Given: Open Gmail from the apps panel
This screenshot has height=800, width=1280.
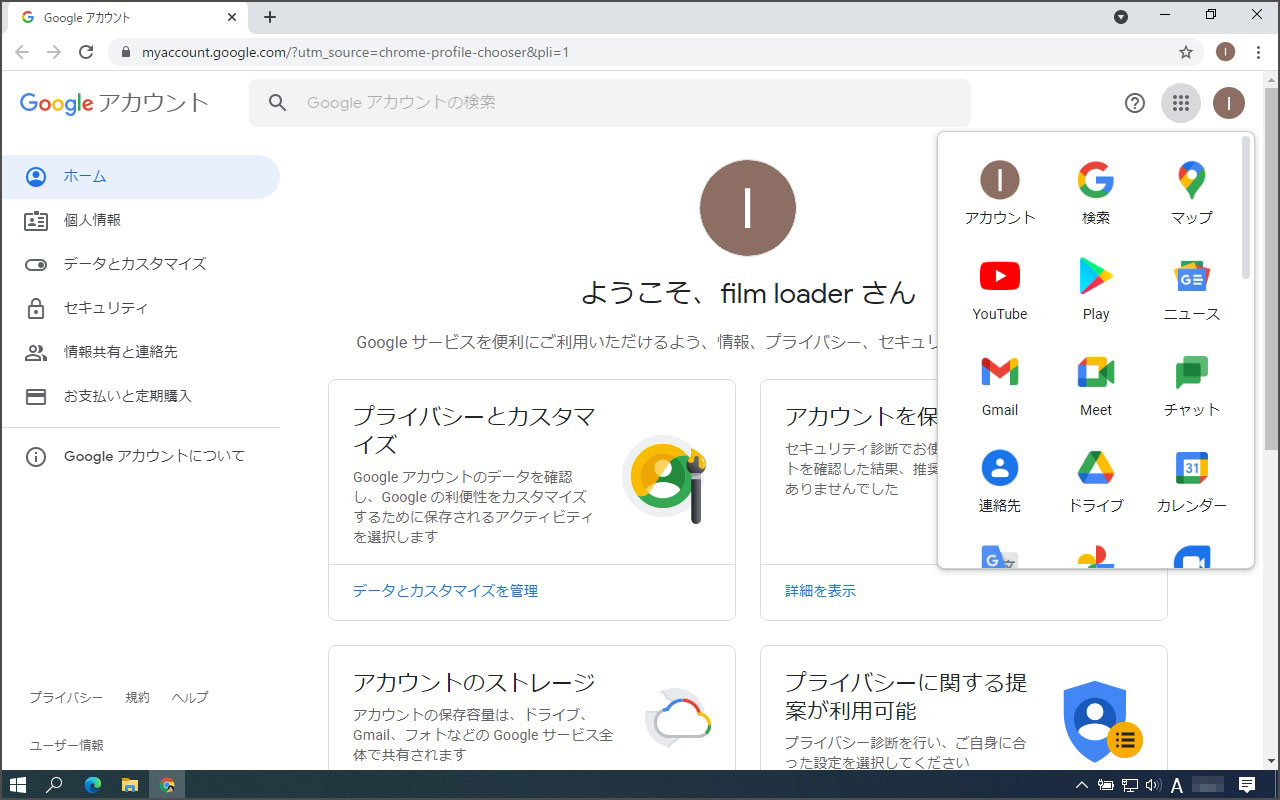Looking at the screenshot, I should point(999,386).
